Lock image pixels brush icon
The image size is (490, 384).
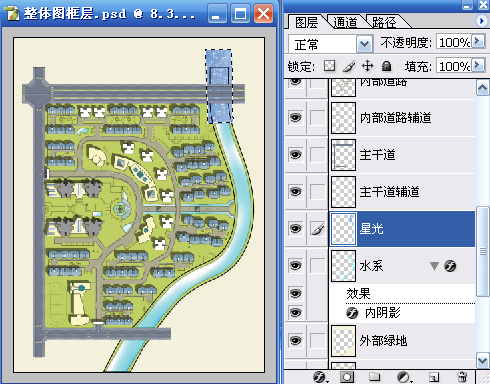coord(349,66)
